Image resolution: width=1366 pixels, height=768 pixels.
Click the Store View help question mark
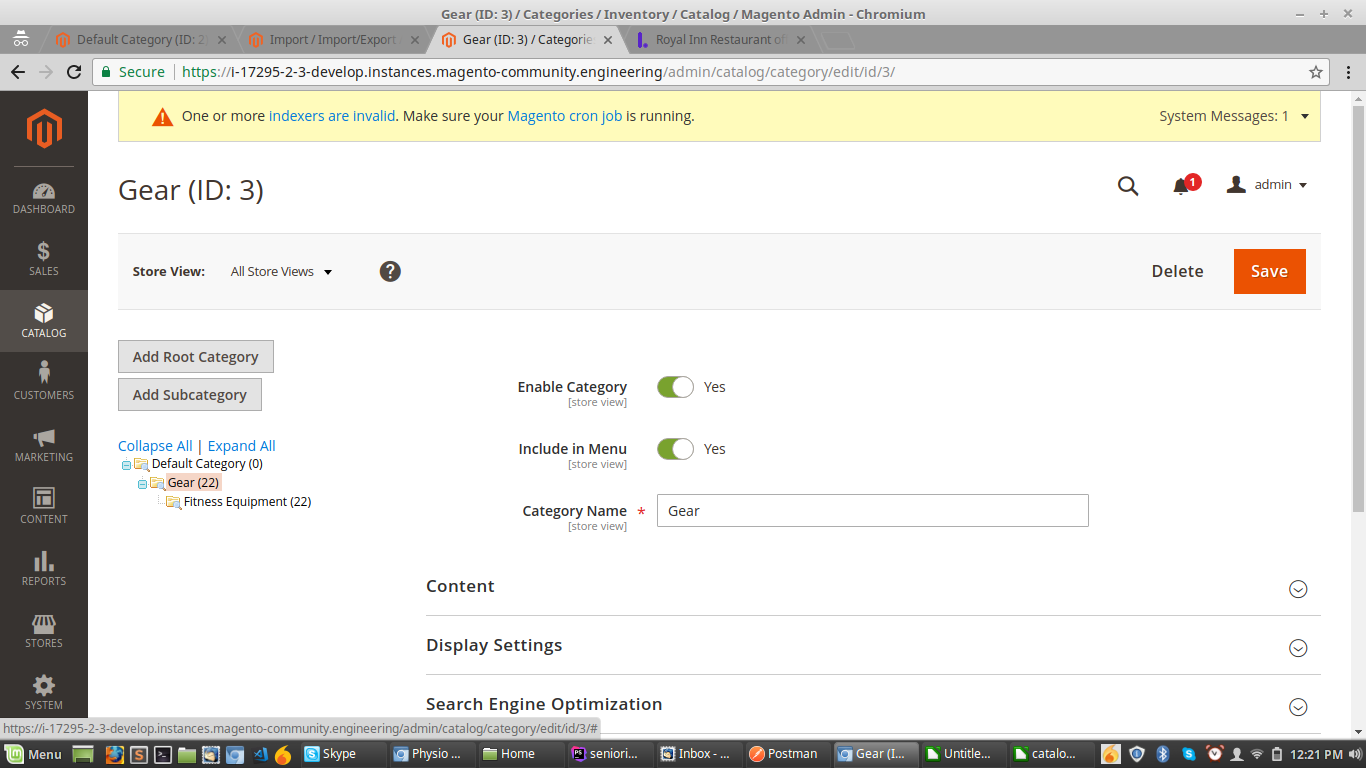pyautogui.click(x=390, y=271)
